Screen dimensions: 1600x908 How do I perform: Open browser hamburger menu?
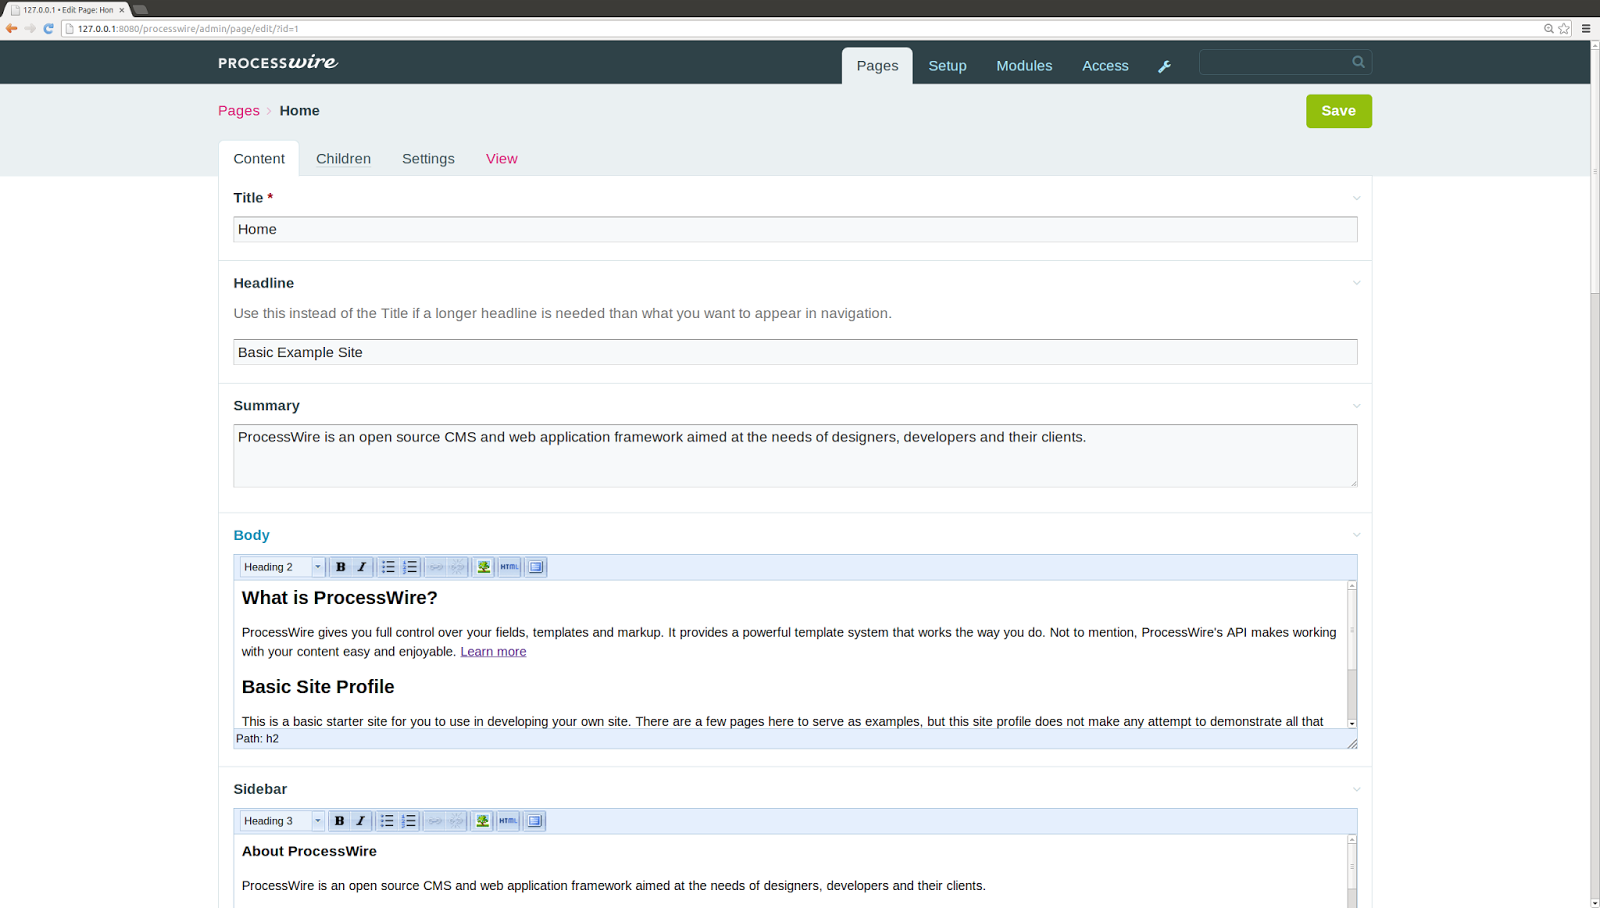(x=1586, y=28)
